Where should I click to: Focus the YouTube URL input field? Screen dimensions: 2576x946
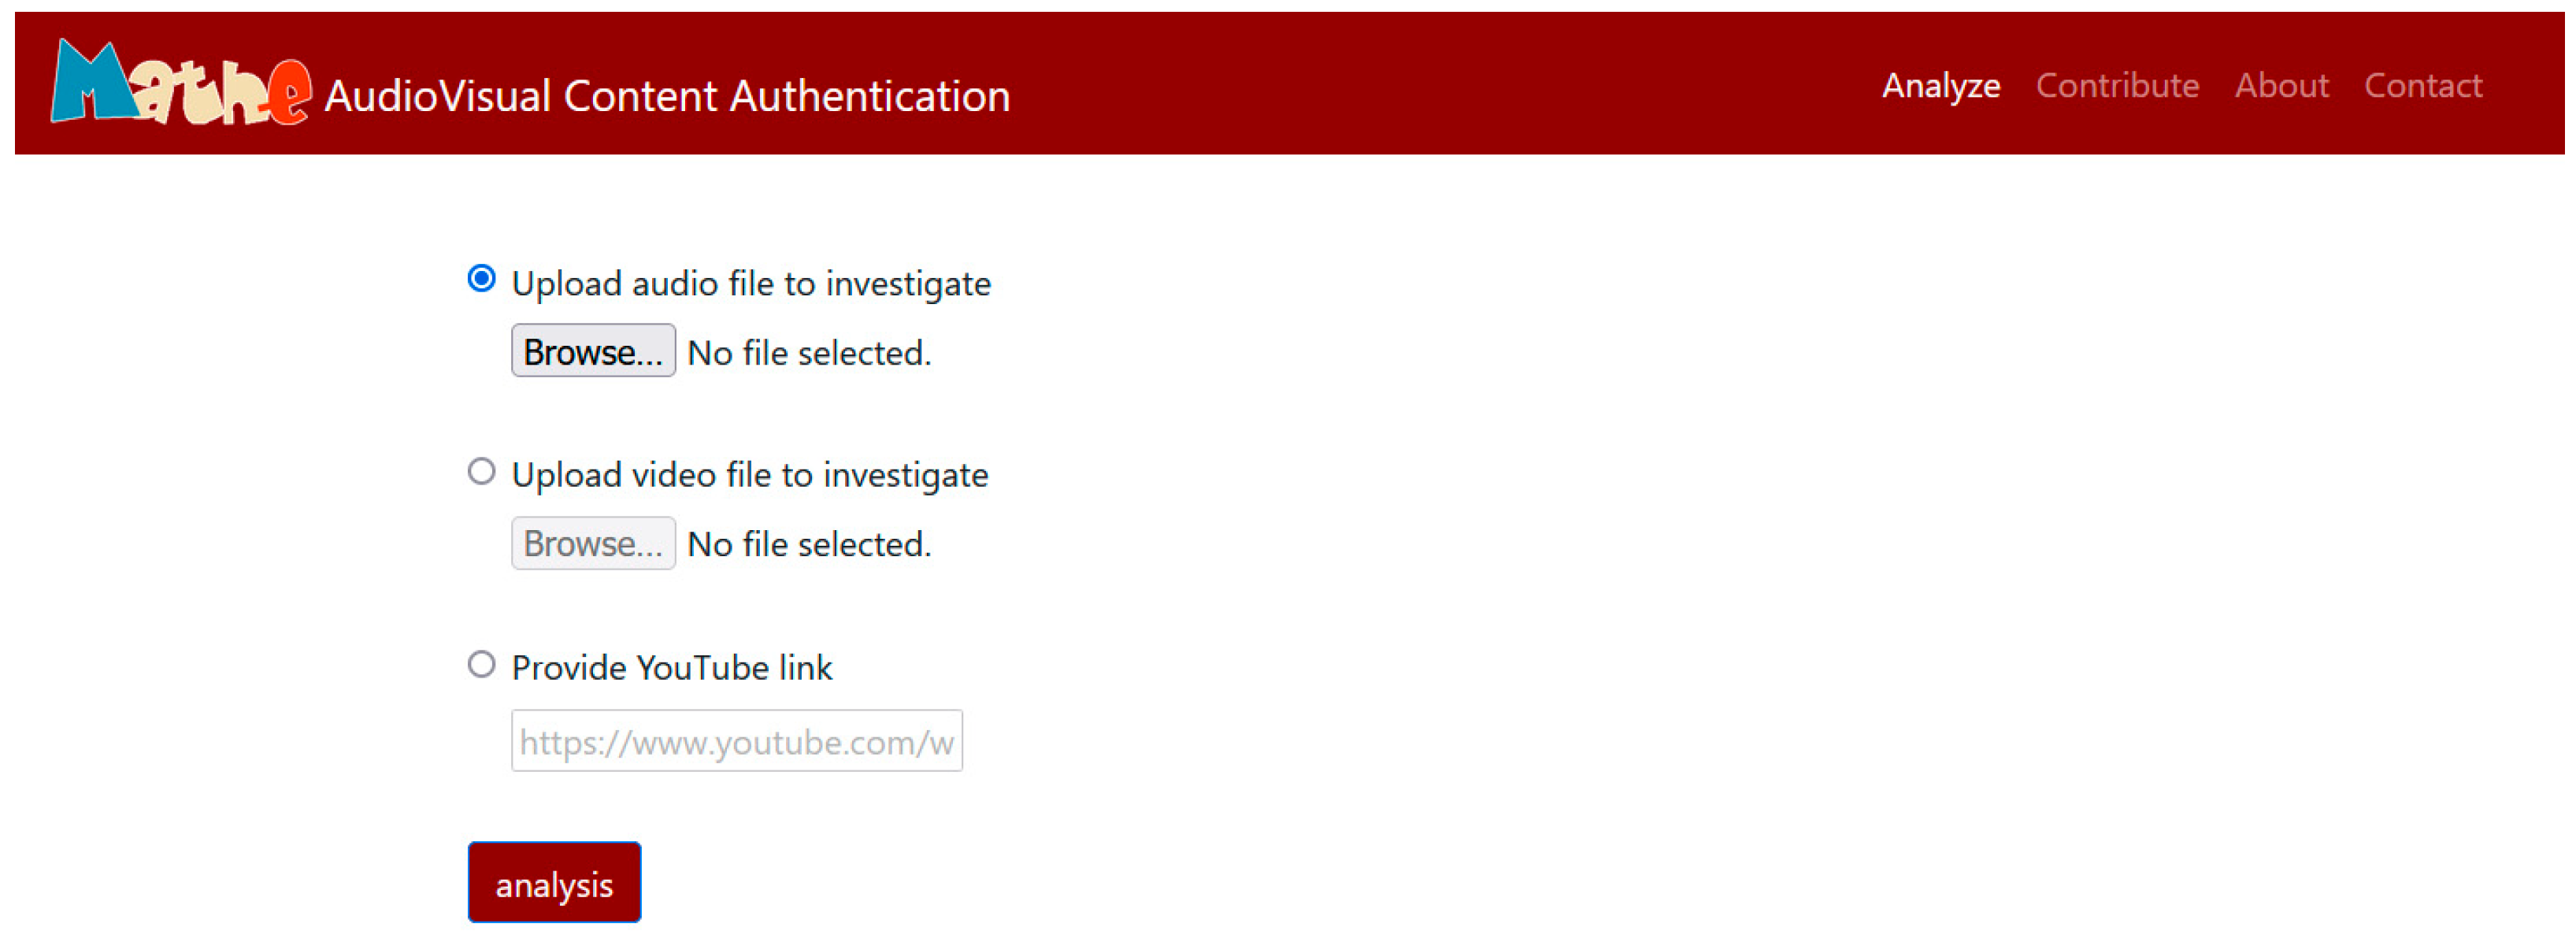pyautogui.click(x=736, y=741)
